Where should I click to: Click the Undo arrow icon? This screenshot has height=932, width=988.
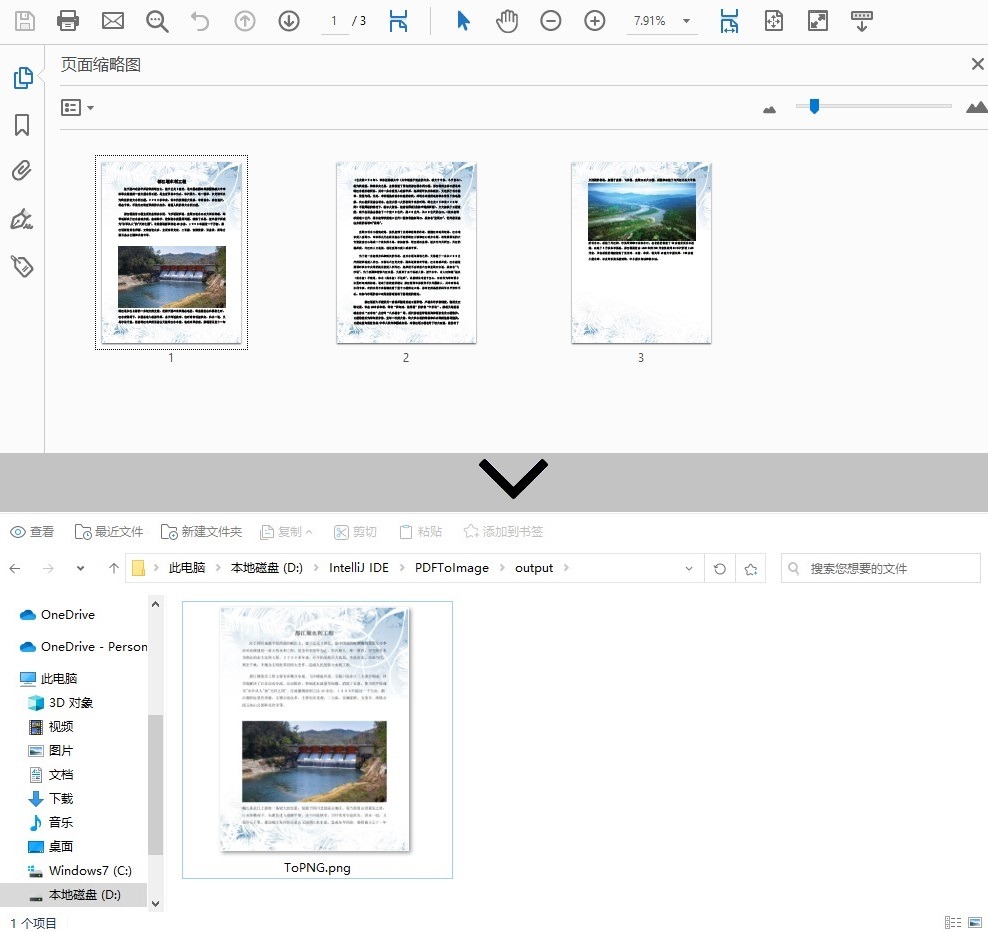[200, 21]
